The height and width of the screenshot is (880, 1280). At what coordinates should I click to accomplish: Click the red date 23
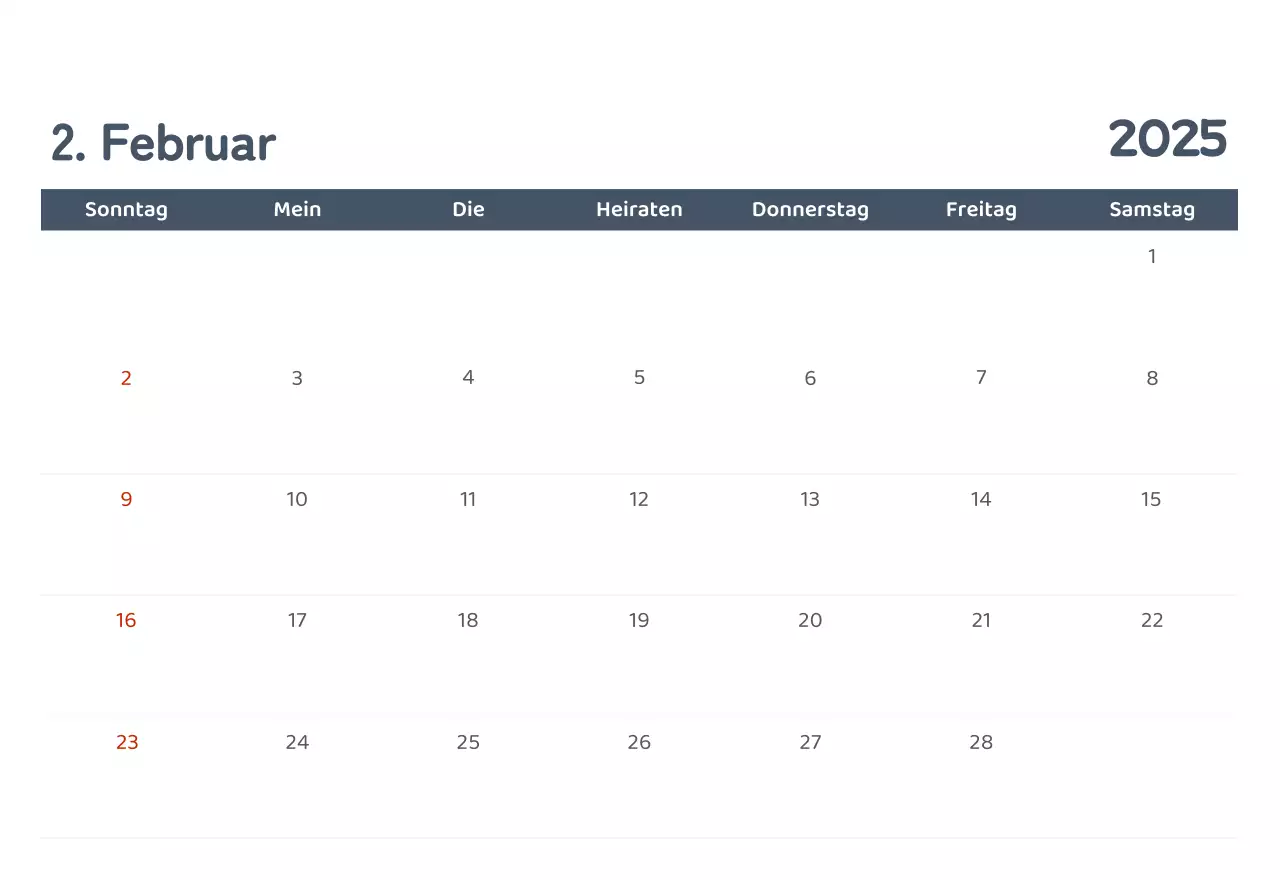[127, 743]
